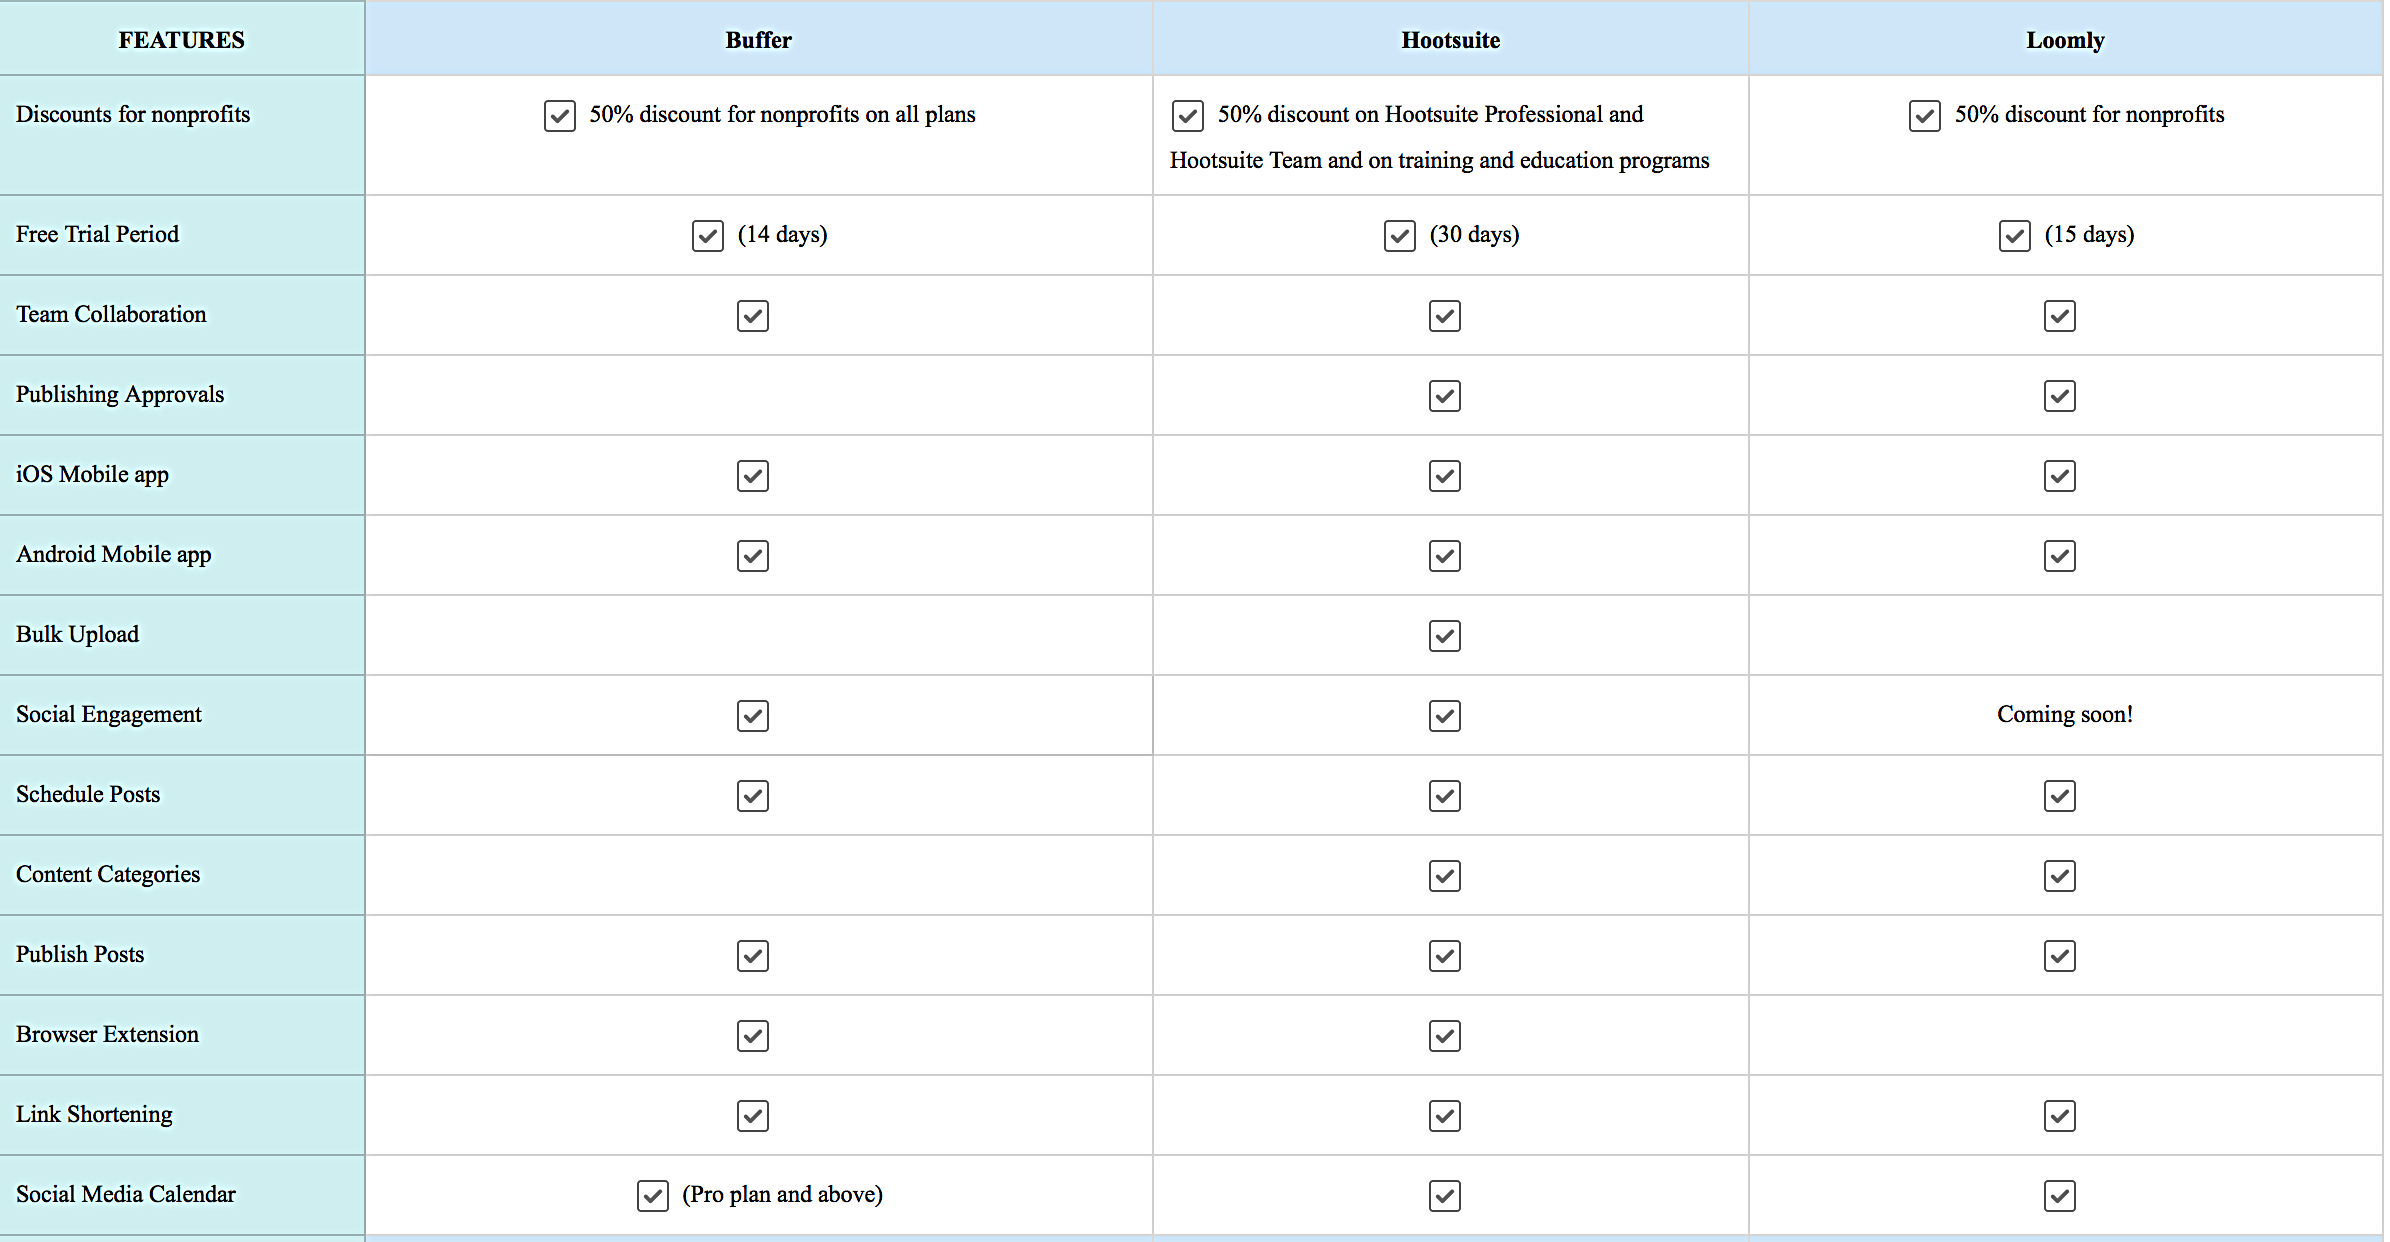Image resolution: width=2390 pixels, height=1242 pixels.
Task: Click Loomly's Publish Posts checkmark
Action: [x=2060, y=956]
